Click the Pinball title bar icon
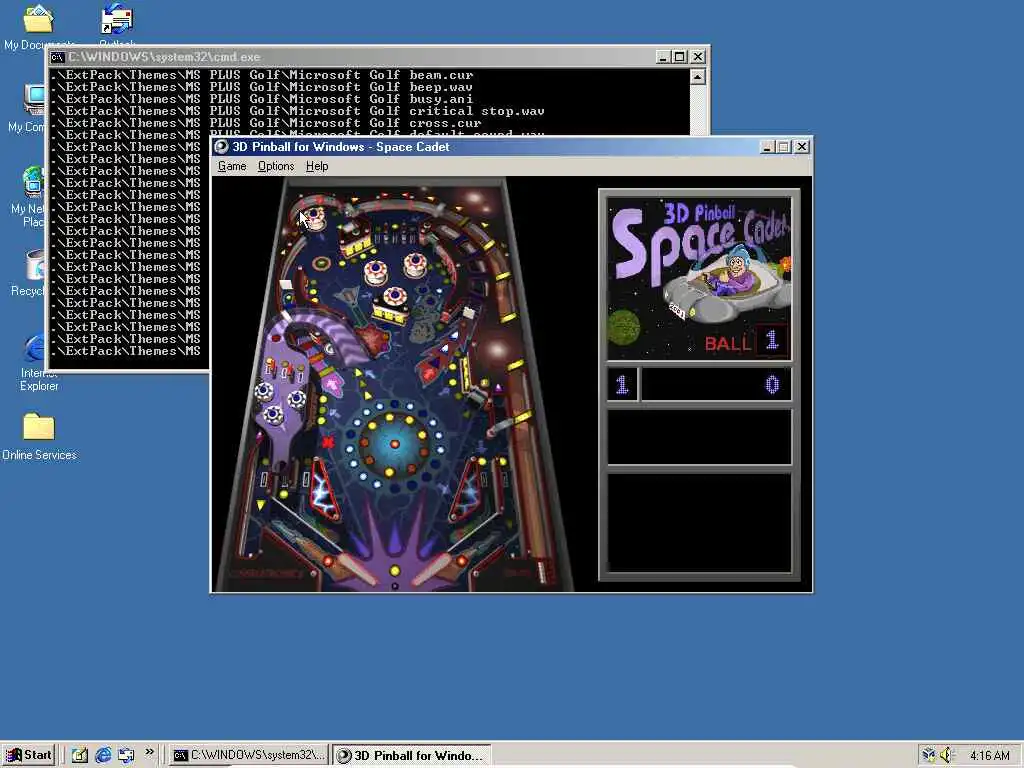The image size is (1024, 768). pos(221,147)
